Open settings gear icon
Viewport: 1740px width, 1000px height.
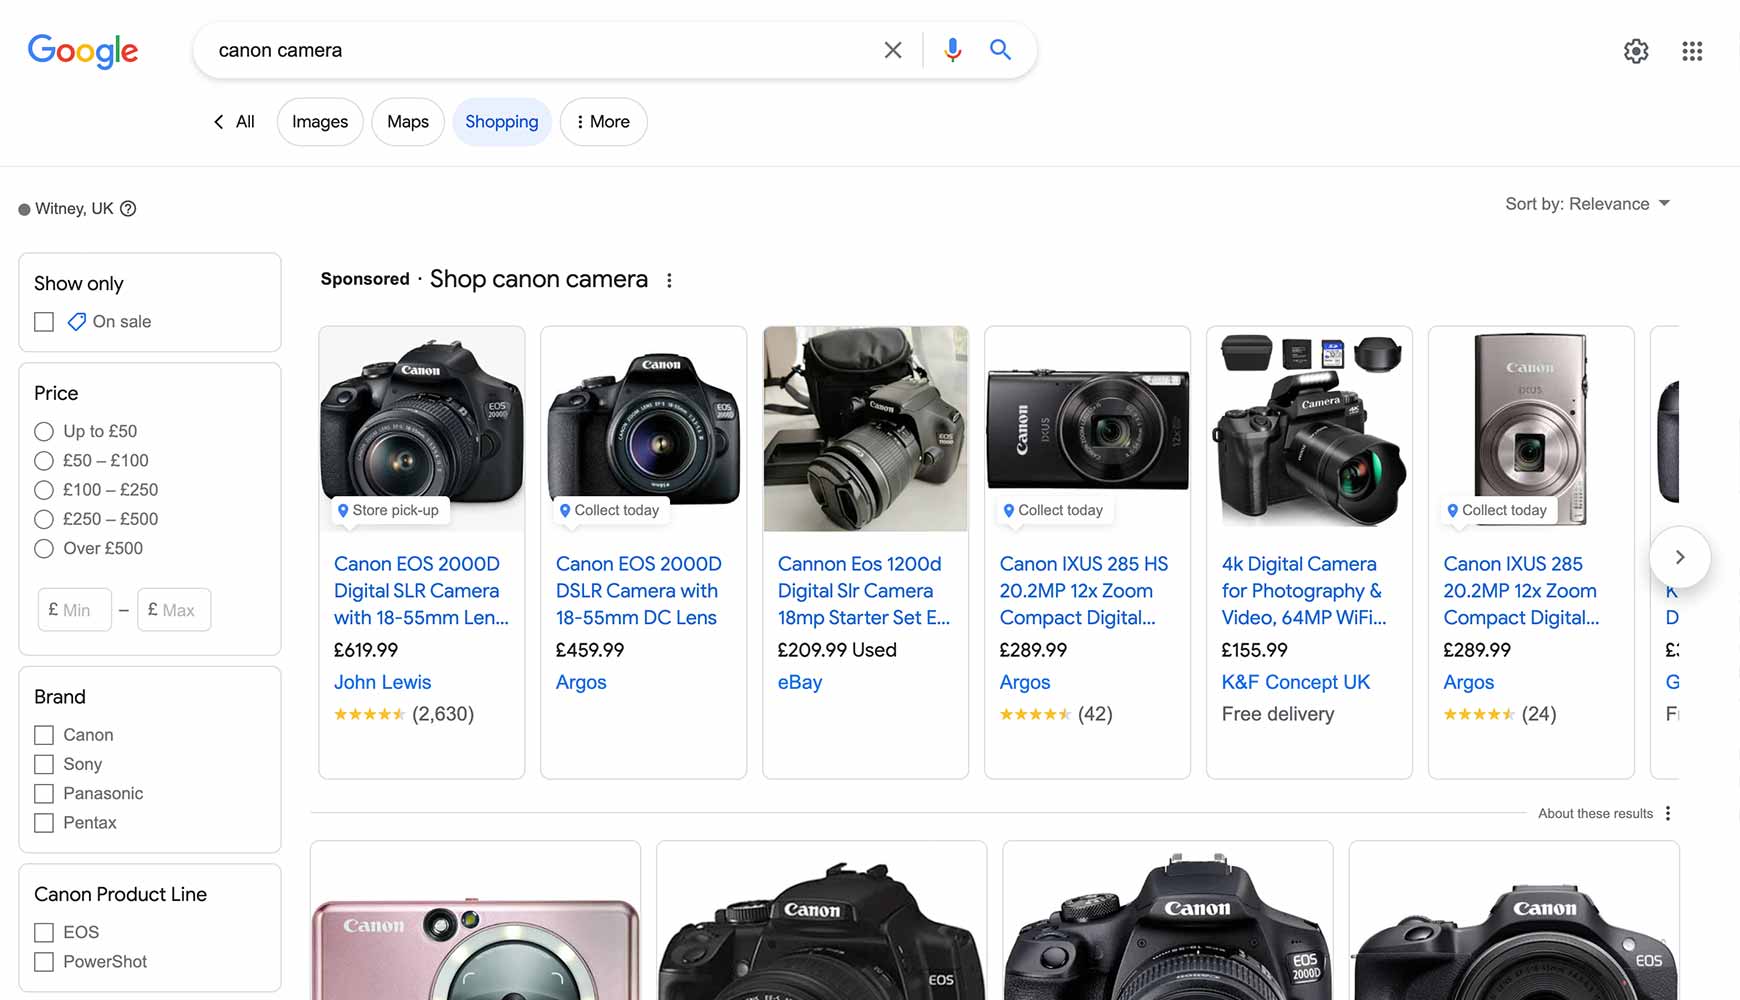click(x=1636, y=51)
